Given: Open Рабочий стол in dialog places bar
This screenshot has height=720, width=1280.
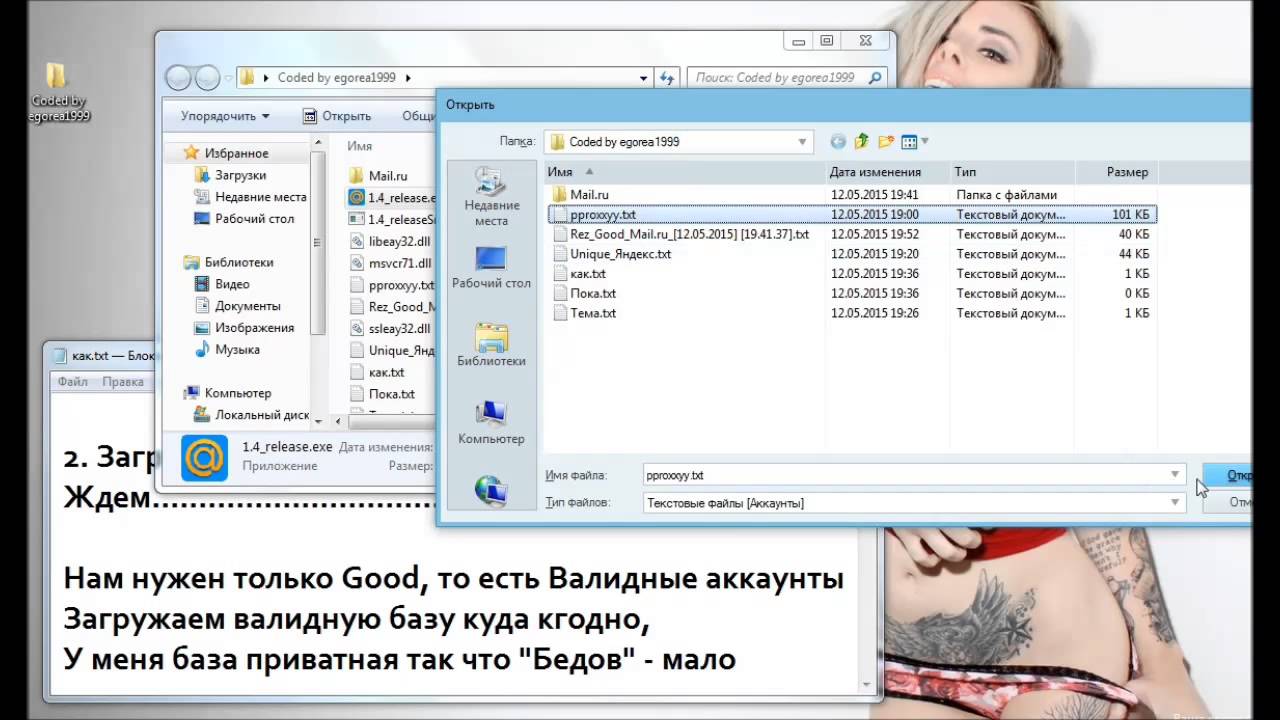Looking at the screenshot, I should click(x=491, y=267).
